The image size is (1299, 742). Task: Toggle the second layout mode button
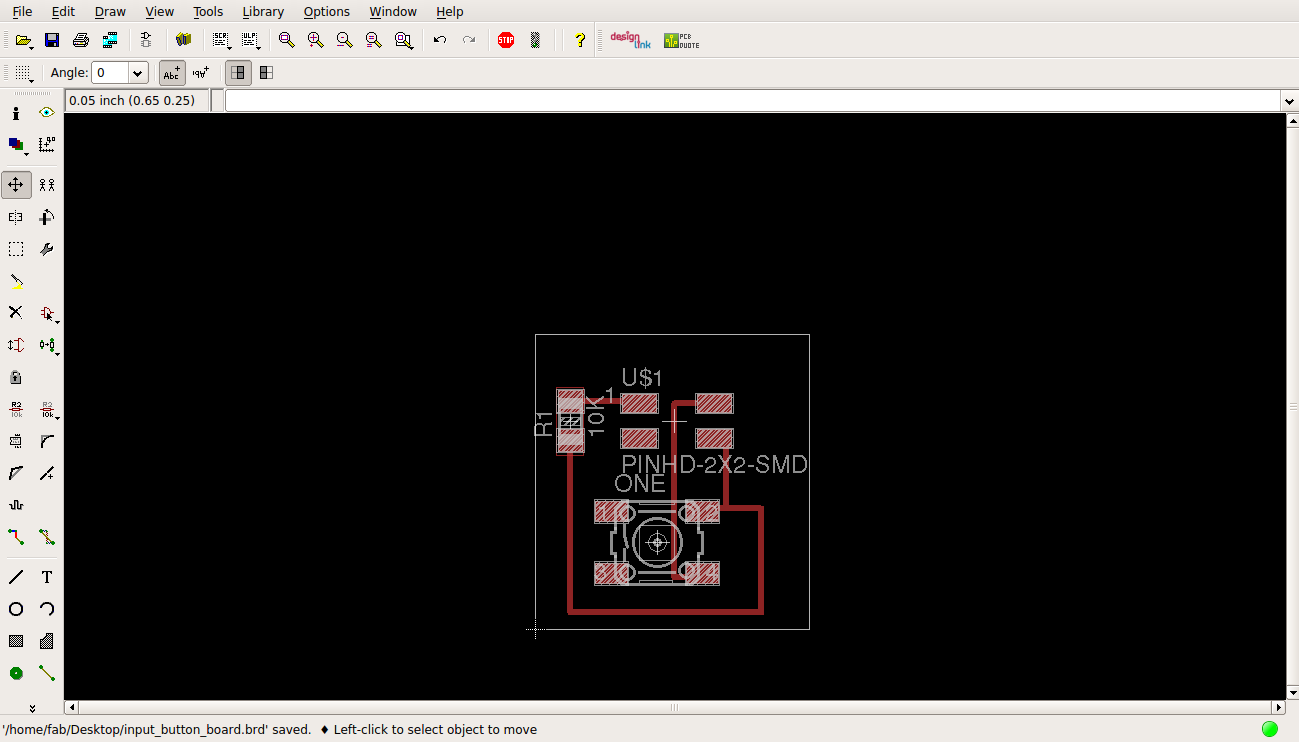point(266,72)
